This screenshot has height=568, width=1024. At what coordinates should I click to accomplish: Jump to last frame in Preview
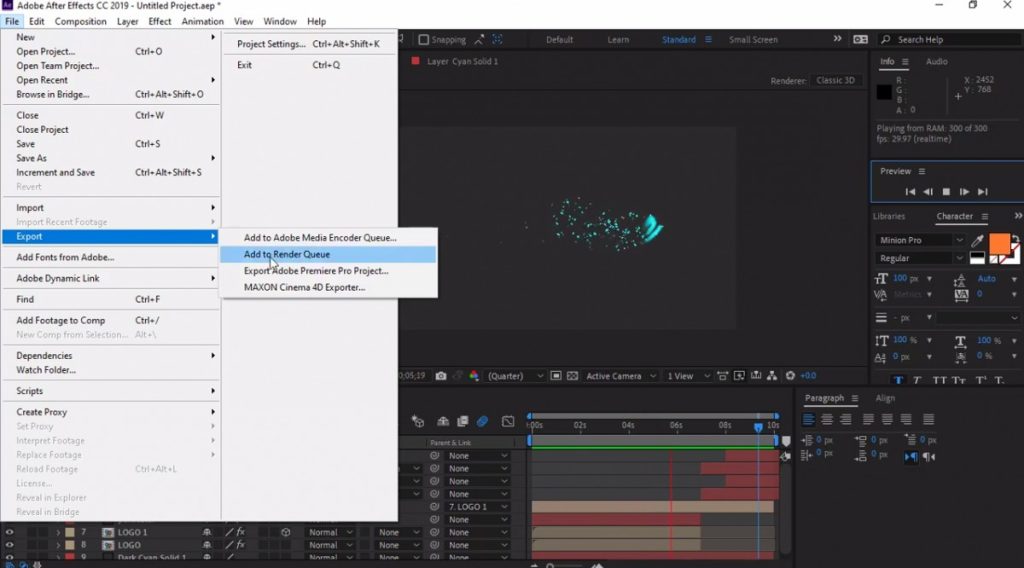pyautogui.click(x=982, y=192)
